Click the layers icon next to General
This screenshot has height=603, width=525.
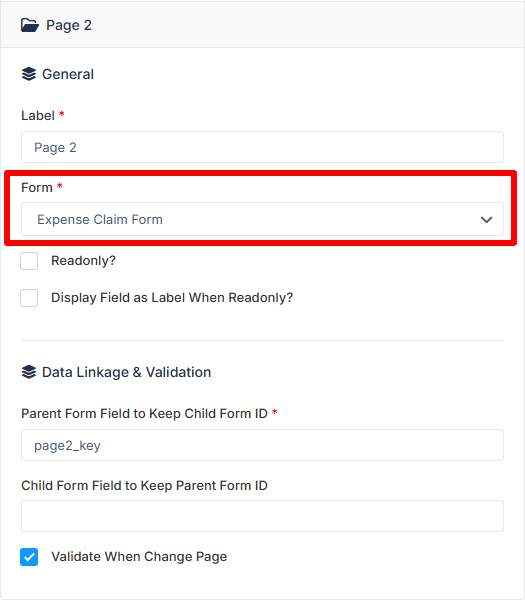point(29,74)
